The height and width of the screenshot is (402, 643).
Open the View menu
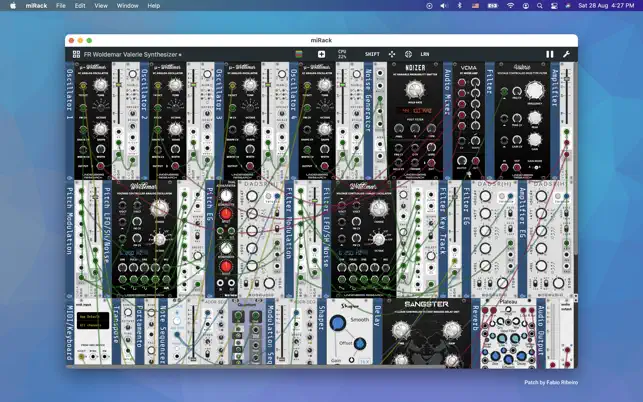click(x=101, y=6)
